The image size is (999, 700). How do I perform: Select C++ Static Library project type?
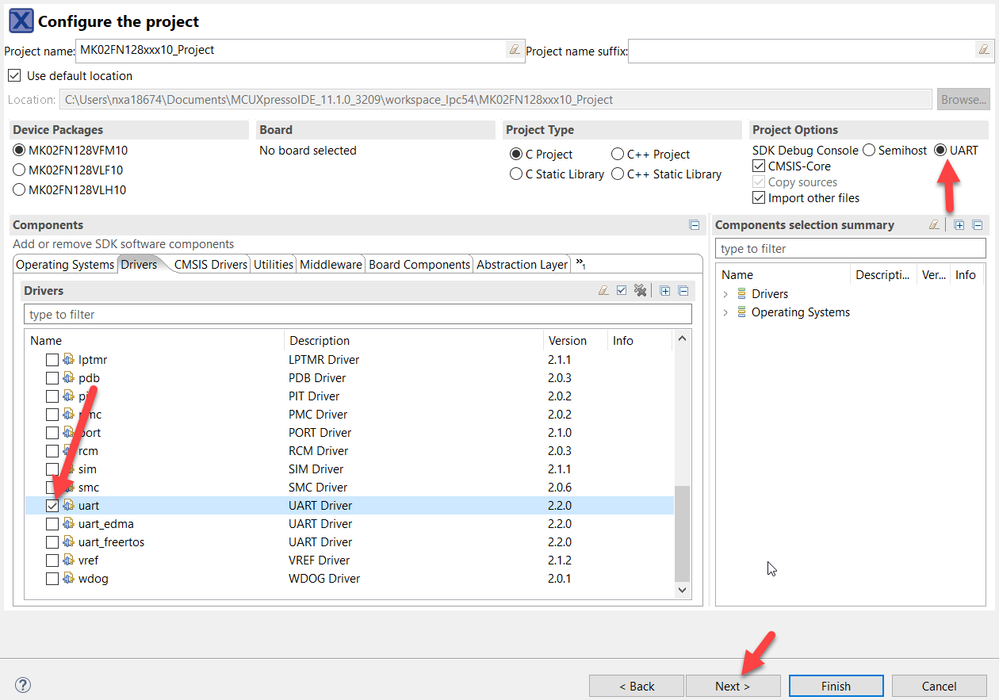[x=617, y=174]
